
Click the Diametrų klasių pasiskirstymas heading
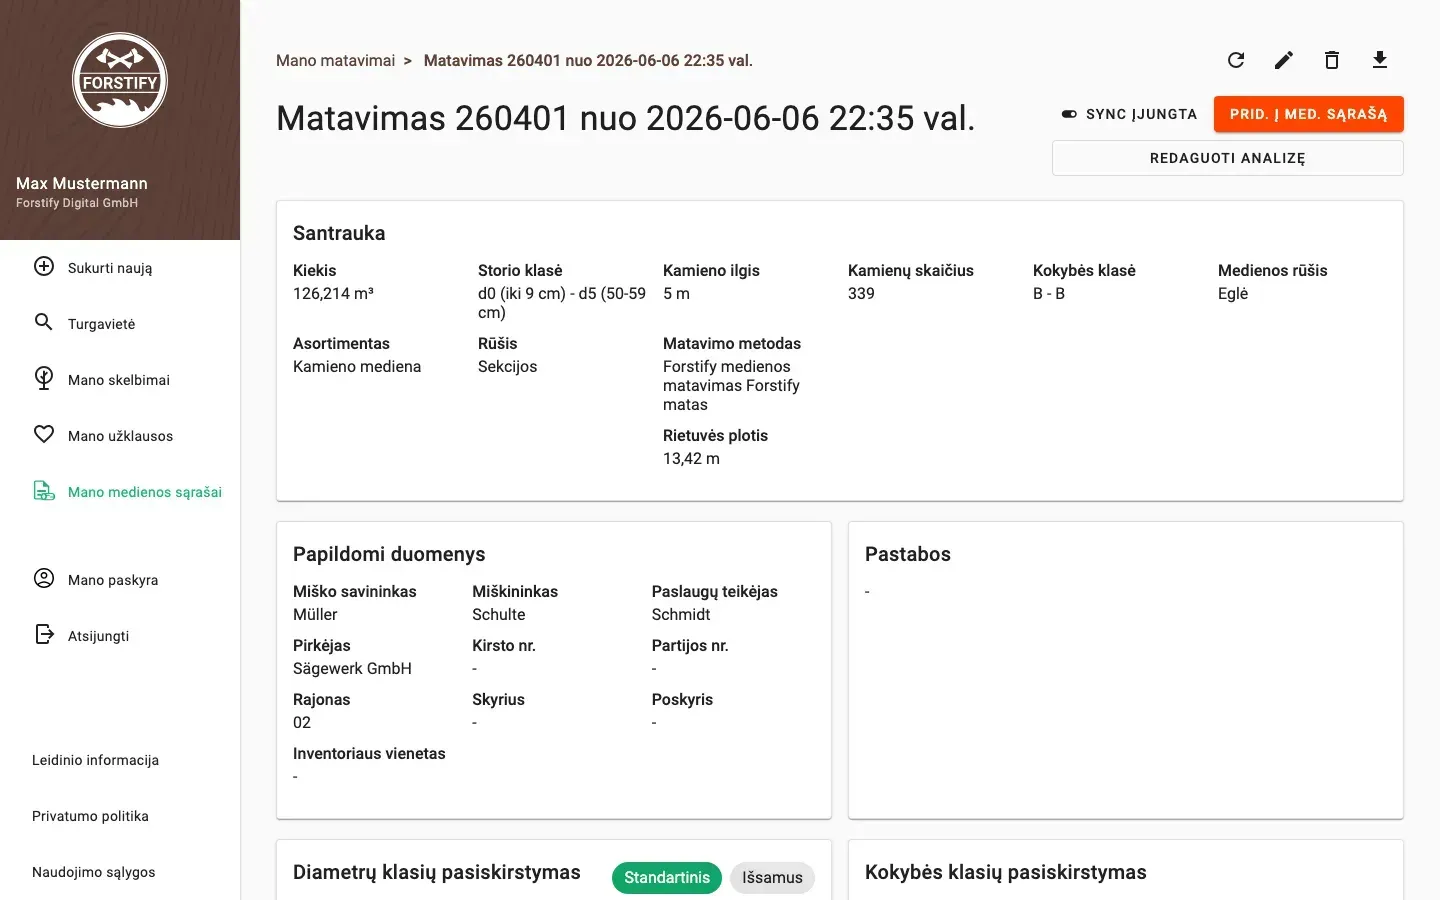click(x=437, y=872)
